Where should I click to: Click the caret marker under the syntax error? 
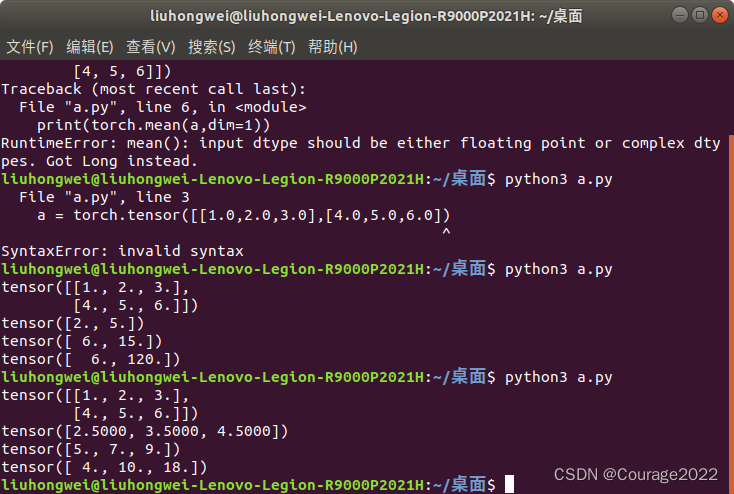pos(446,232)
